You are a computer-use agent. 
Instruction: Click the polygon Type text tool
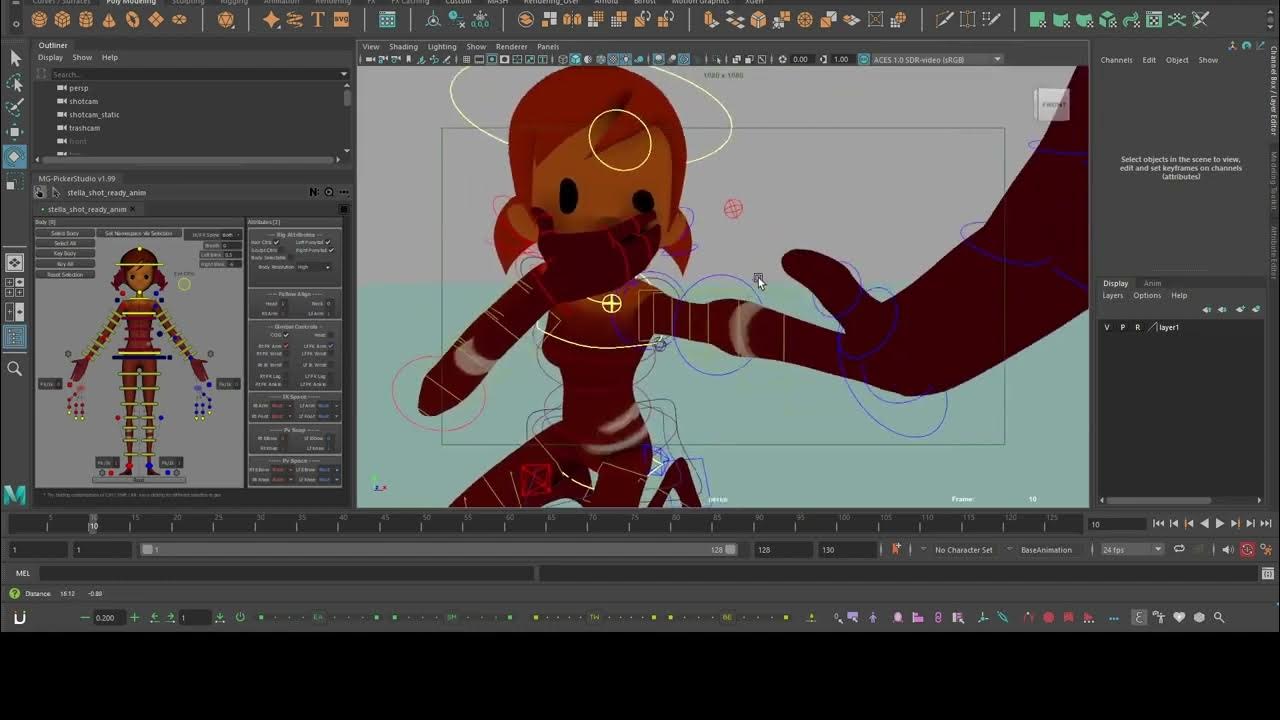[318, 19]
